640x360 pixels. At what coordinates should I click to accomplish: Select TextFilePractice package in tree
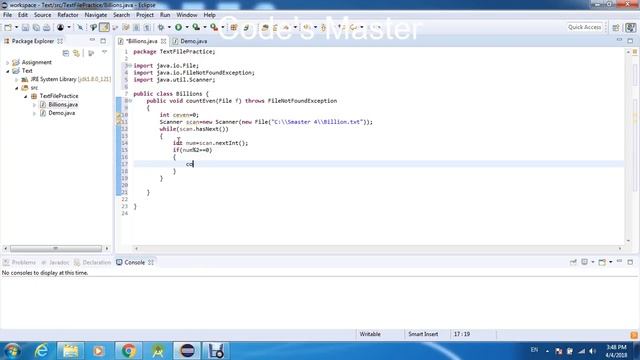[59, 96]
